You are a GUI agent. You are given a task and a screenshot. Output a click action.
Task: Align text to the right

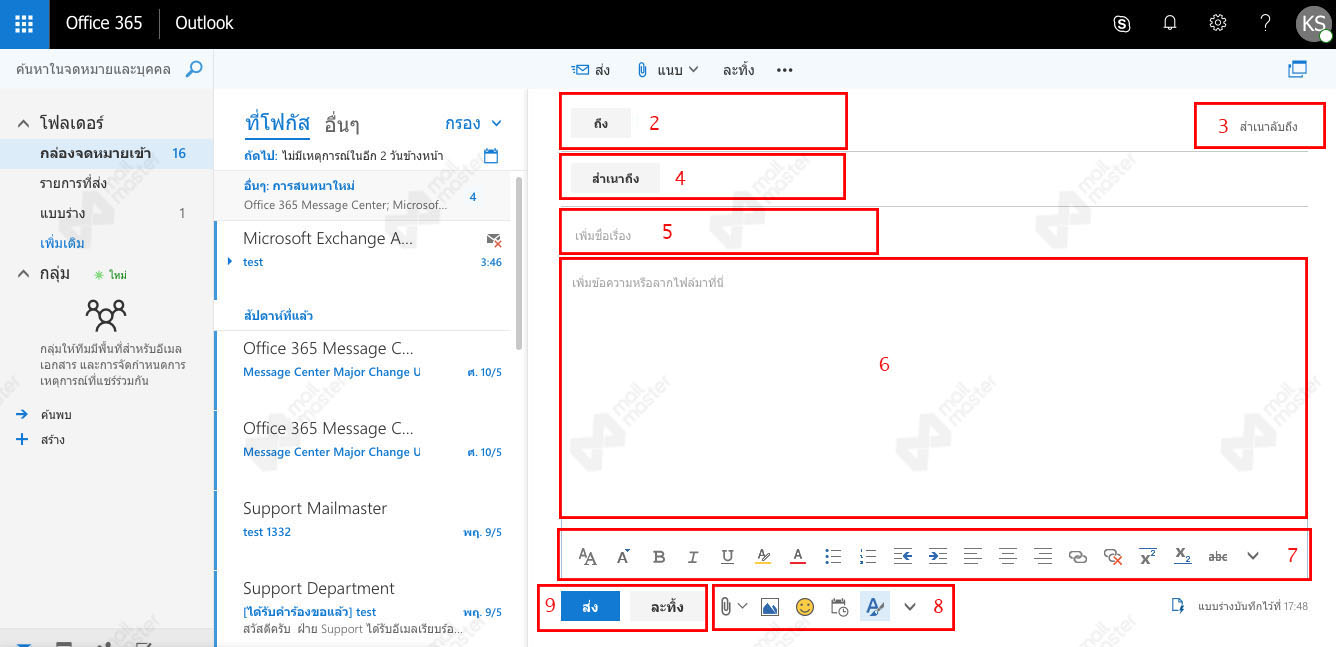point(1043,557)
